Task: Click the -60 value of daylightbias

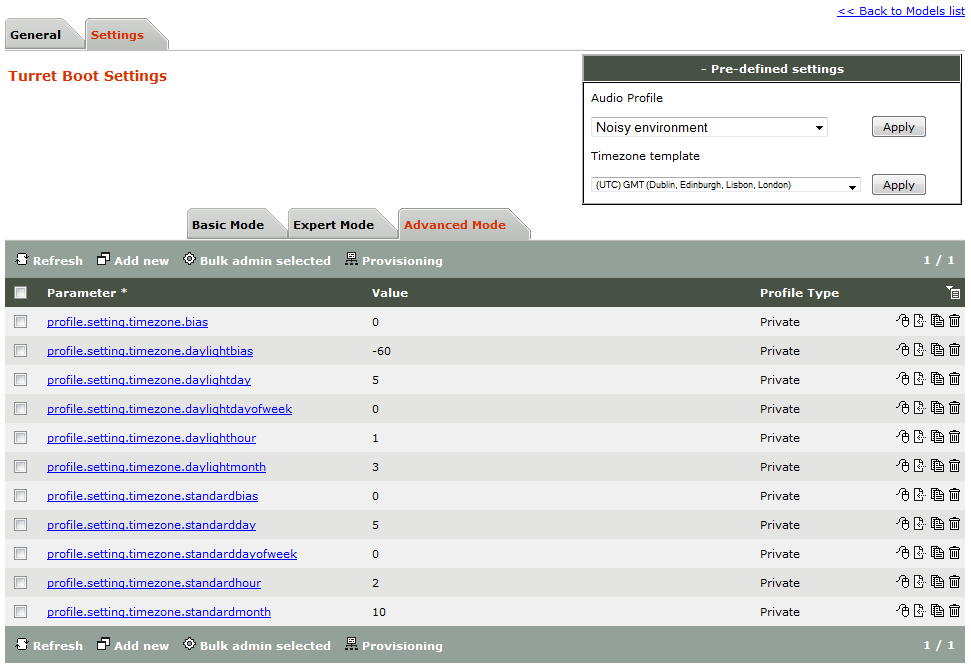Action: 381,351
